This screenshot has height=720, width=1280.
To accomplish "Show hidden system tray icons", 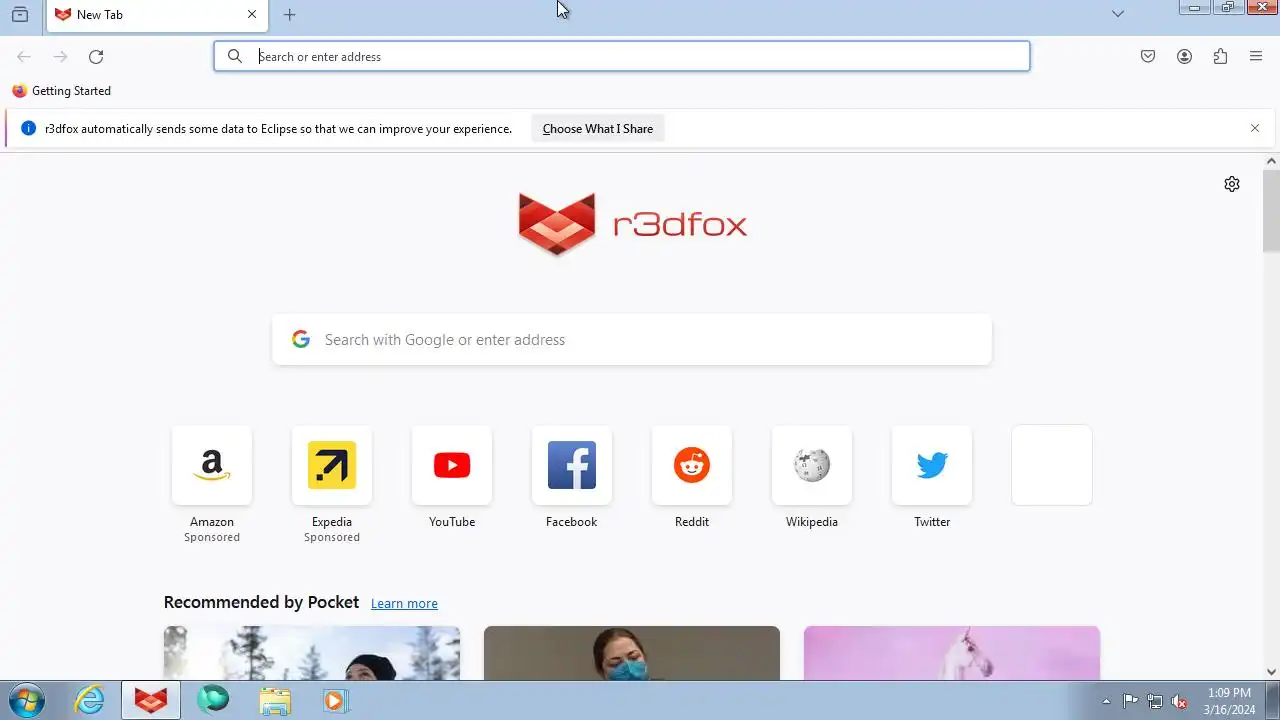I will (x=1106, y=701).
